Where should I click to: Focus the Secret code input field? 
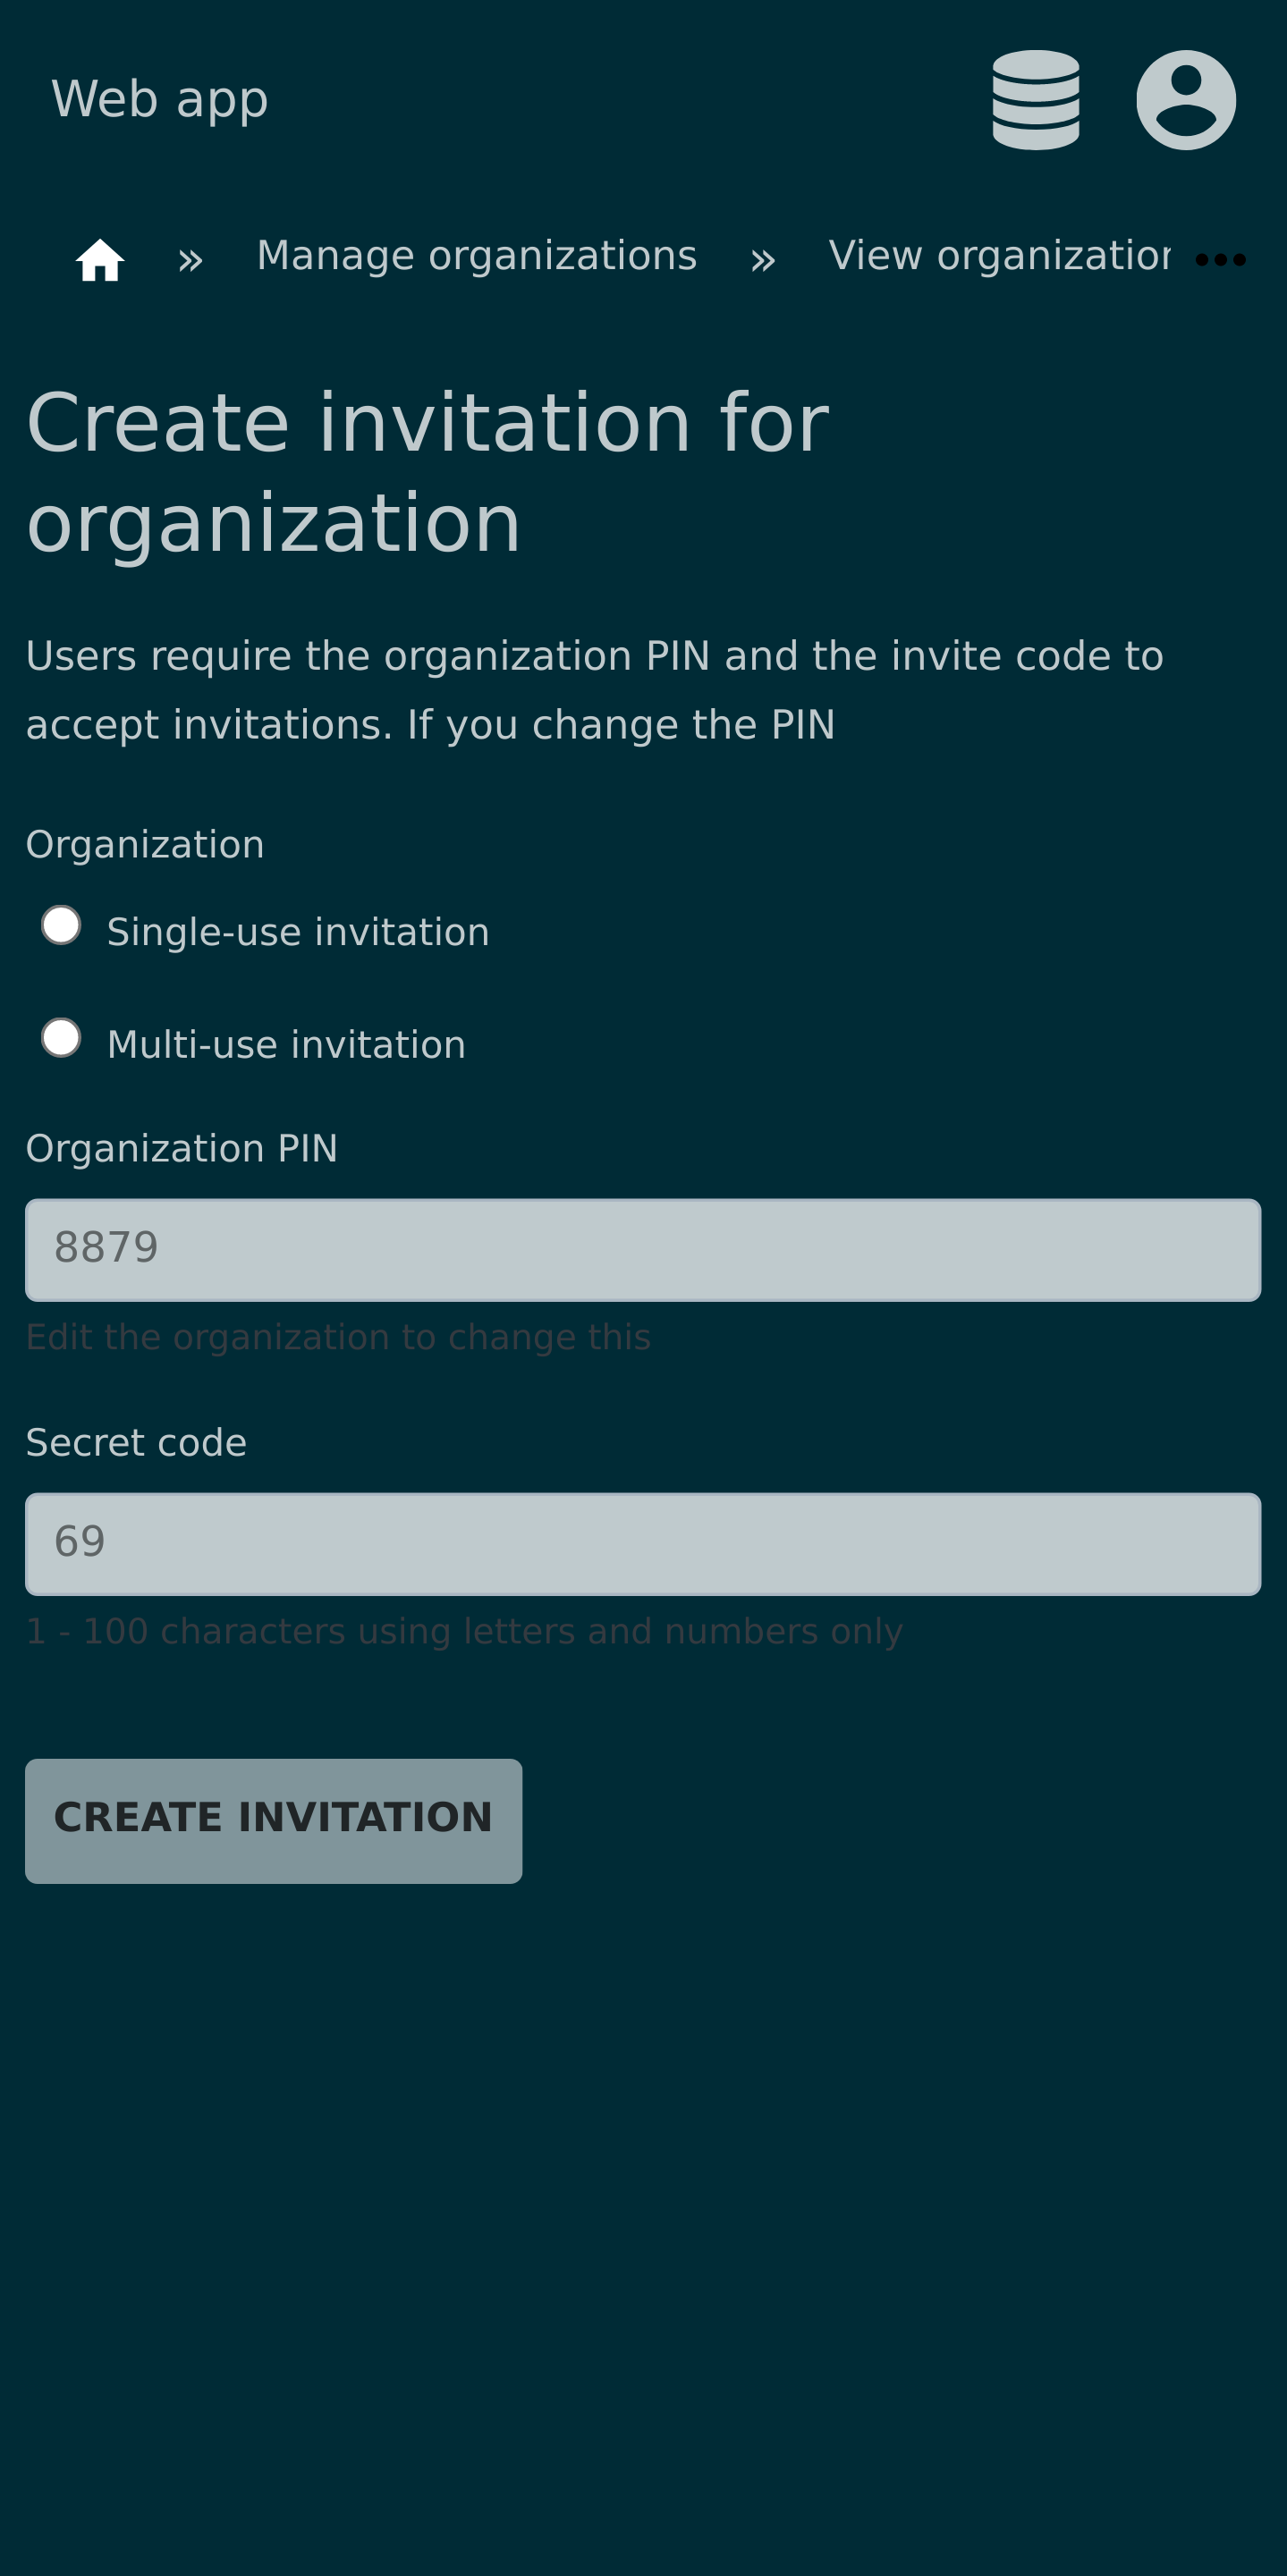coord(642,1543)
